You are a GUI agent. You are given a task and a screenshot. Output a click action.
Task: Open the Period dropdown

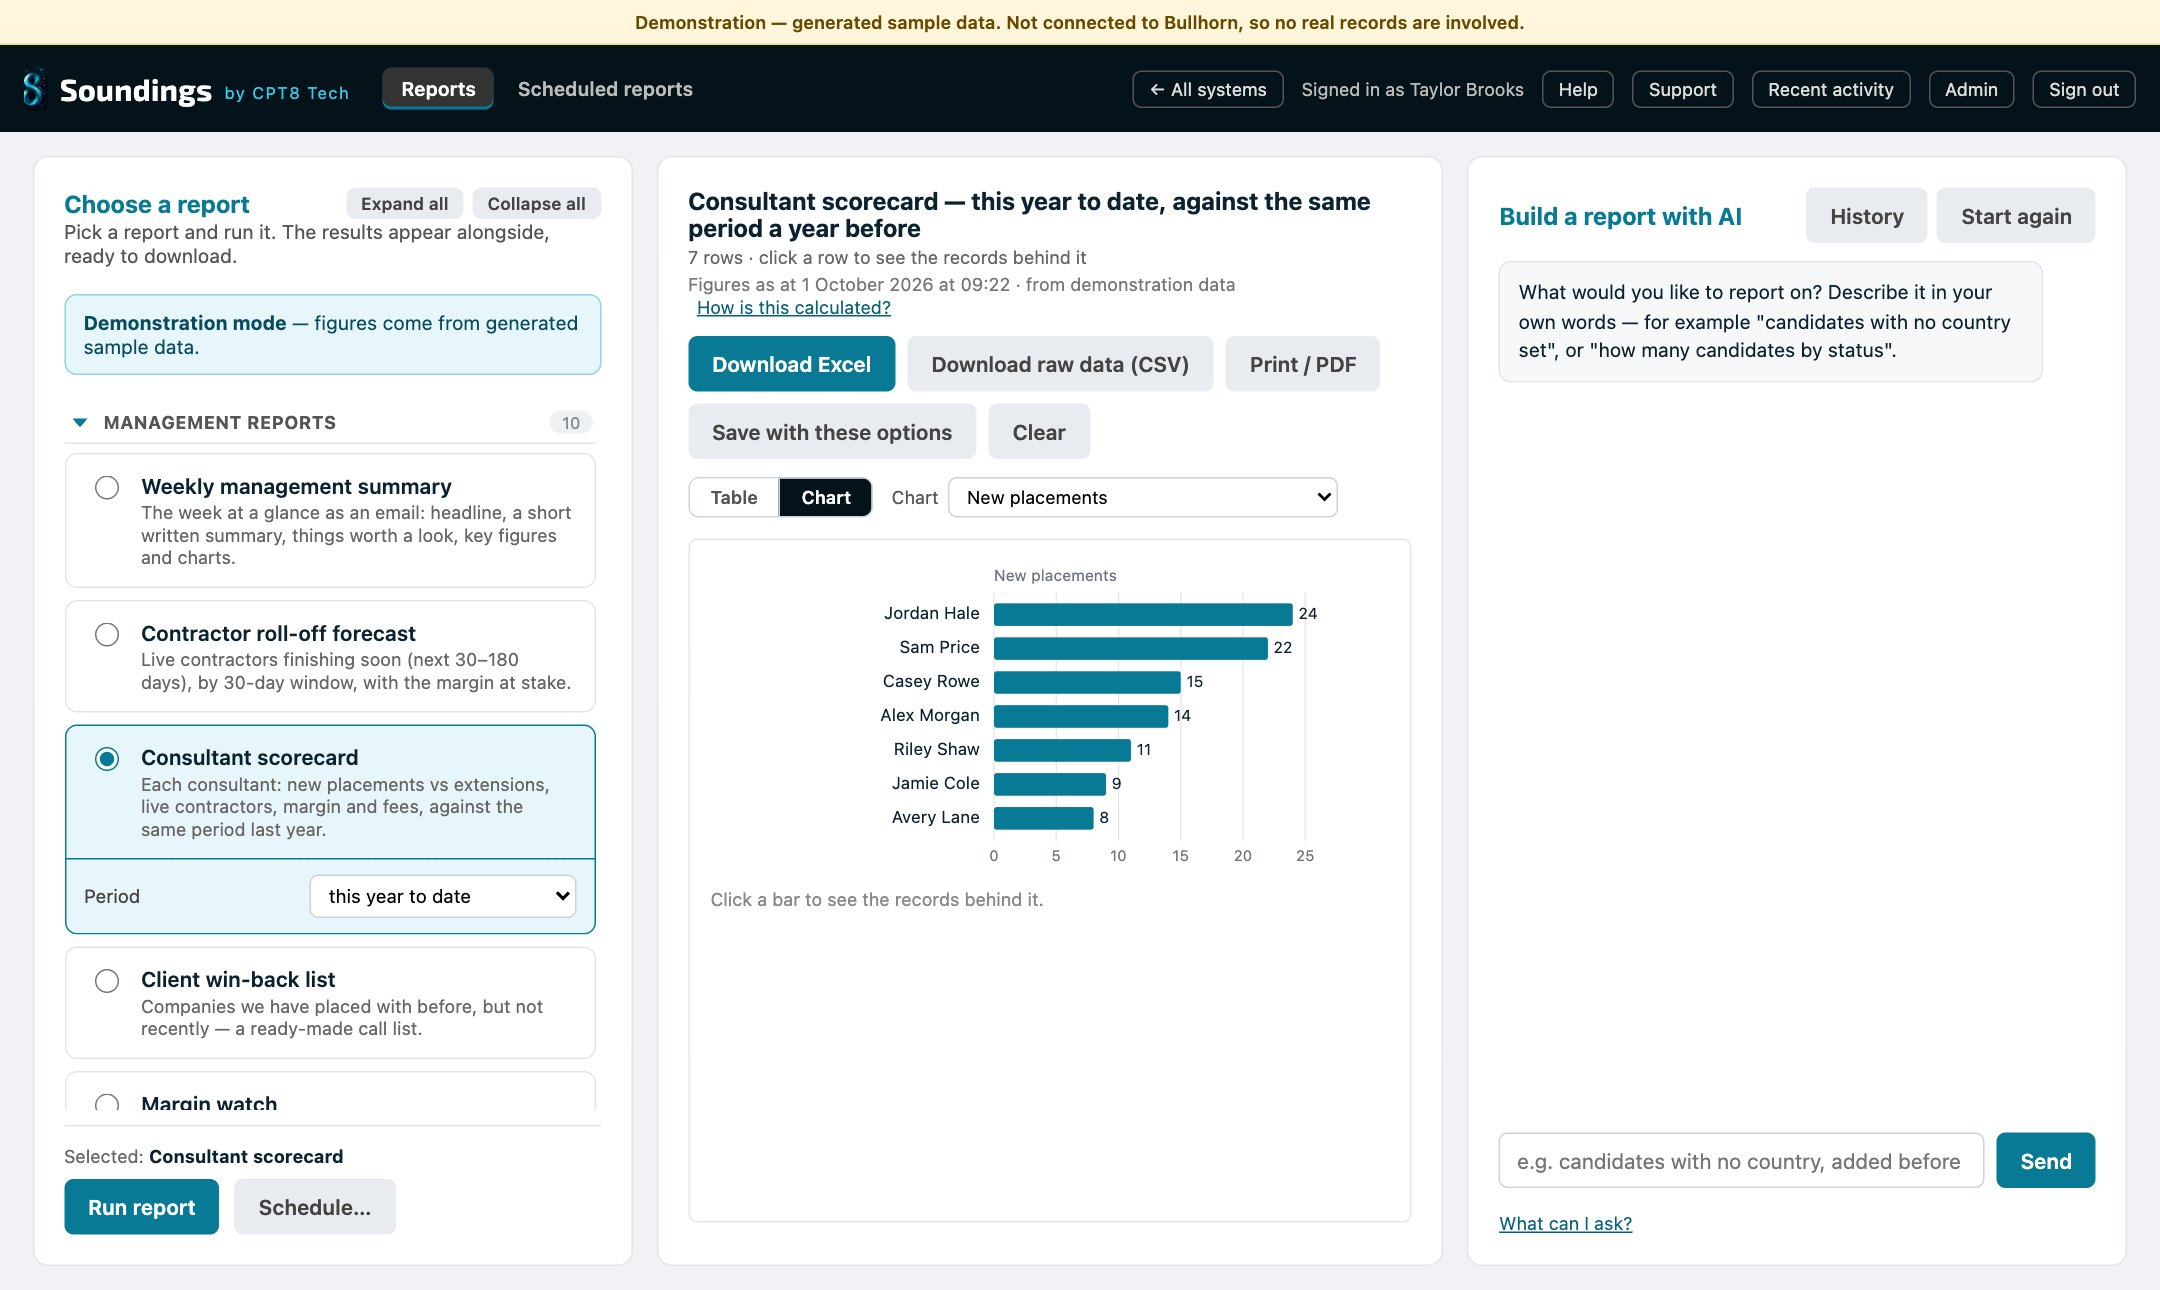click(x=443, y=896)
